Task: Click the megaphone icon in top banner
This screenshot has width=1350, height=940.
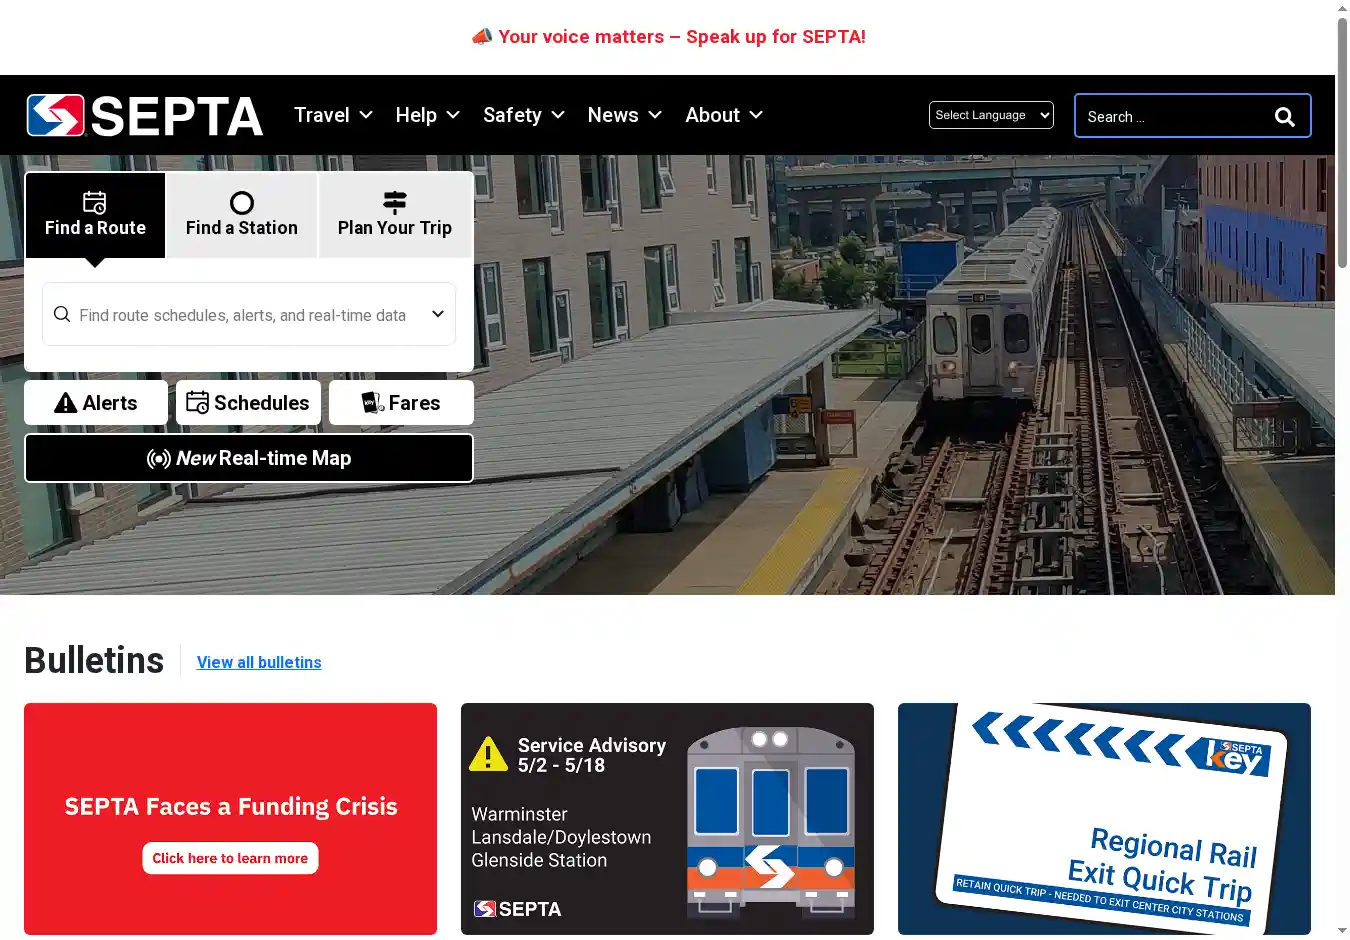Action: click(482, 37)
